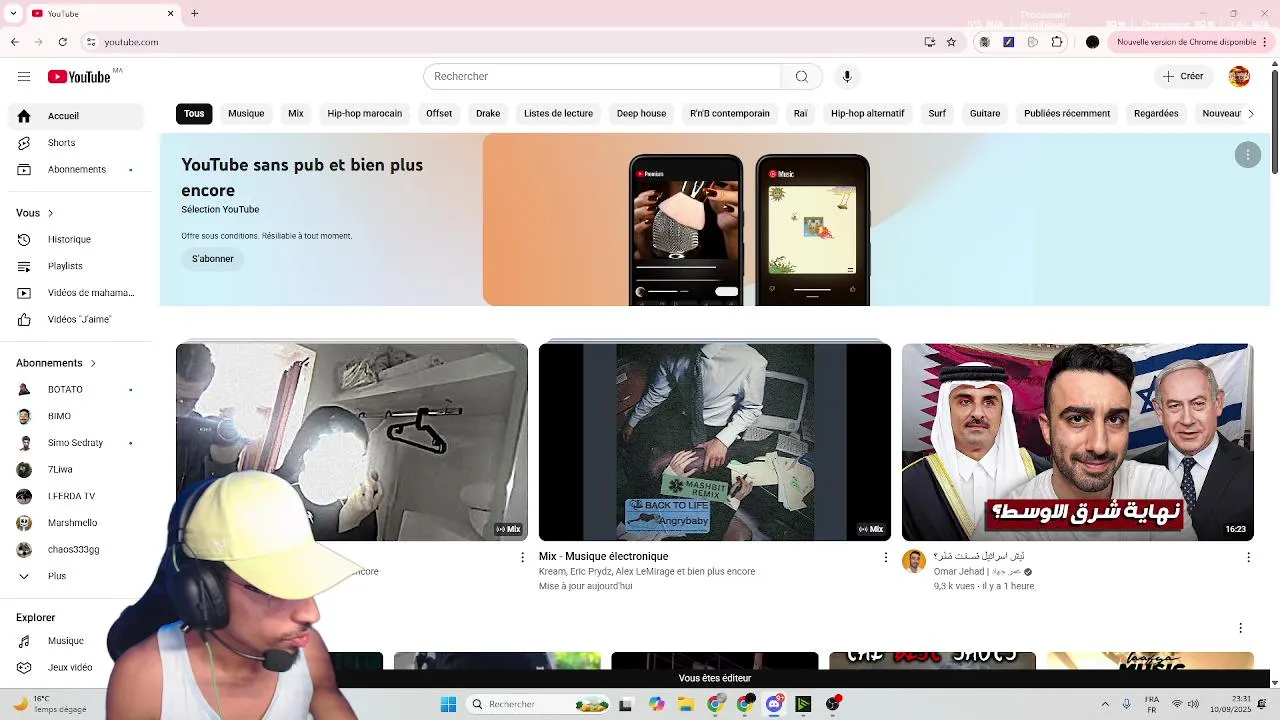Open taskbar volume control
1280x720 pixels.
click(x=1193, y=704)
